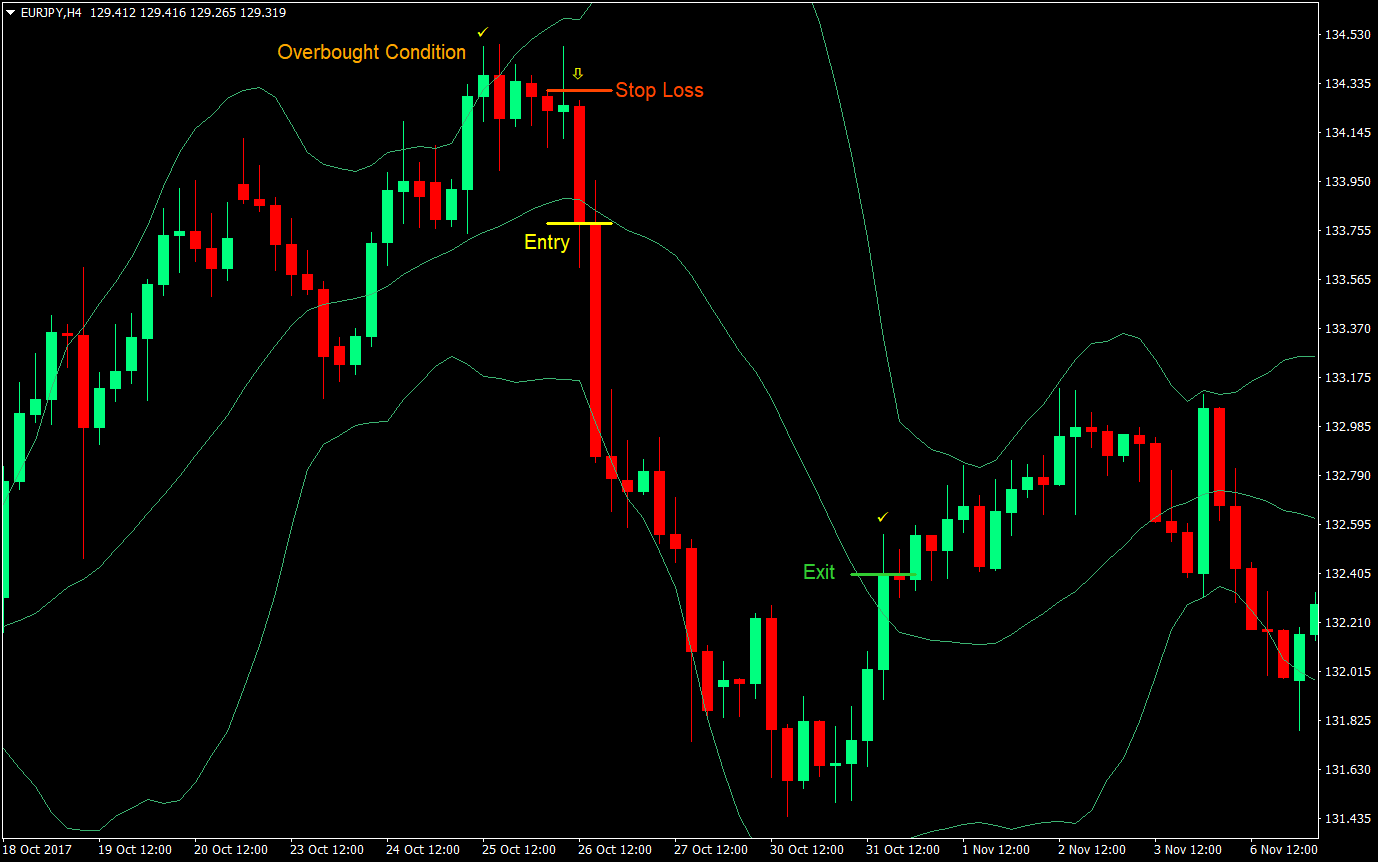The width and height of the screenshot is (1378, 862).
Task: Click the yellow "Entry" text label
Action: point(547,241)
